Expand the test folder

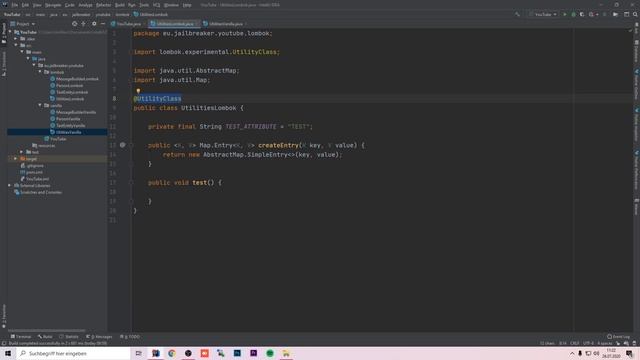[22, 152]
